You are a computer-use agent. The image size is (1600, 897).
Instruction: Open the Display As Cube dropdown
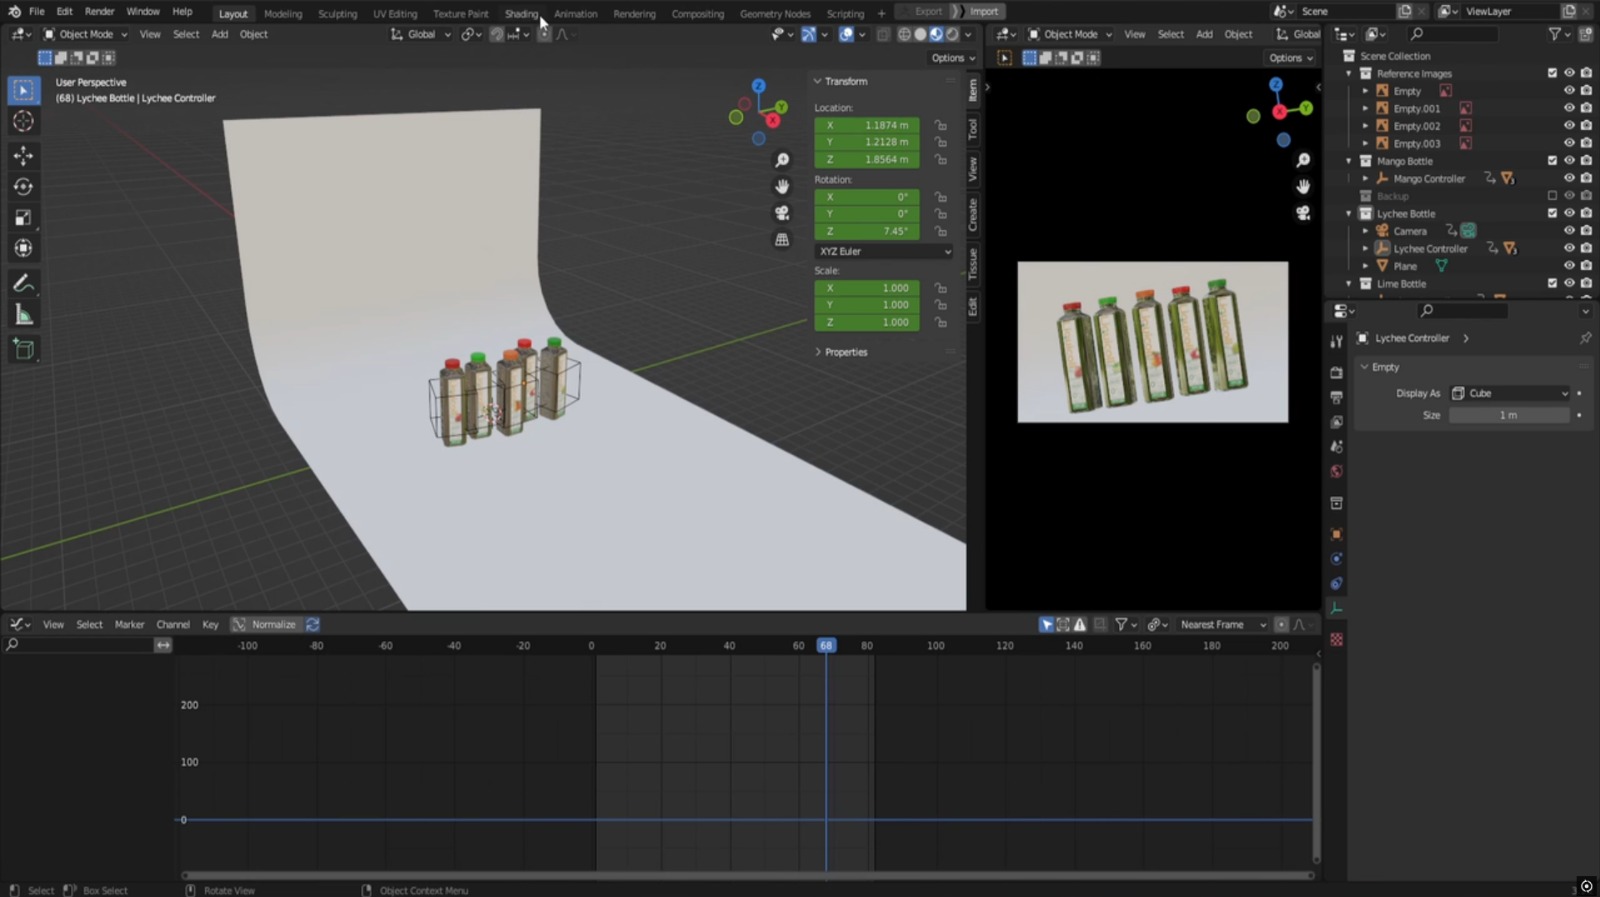[1509, 393]
